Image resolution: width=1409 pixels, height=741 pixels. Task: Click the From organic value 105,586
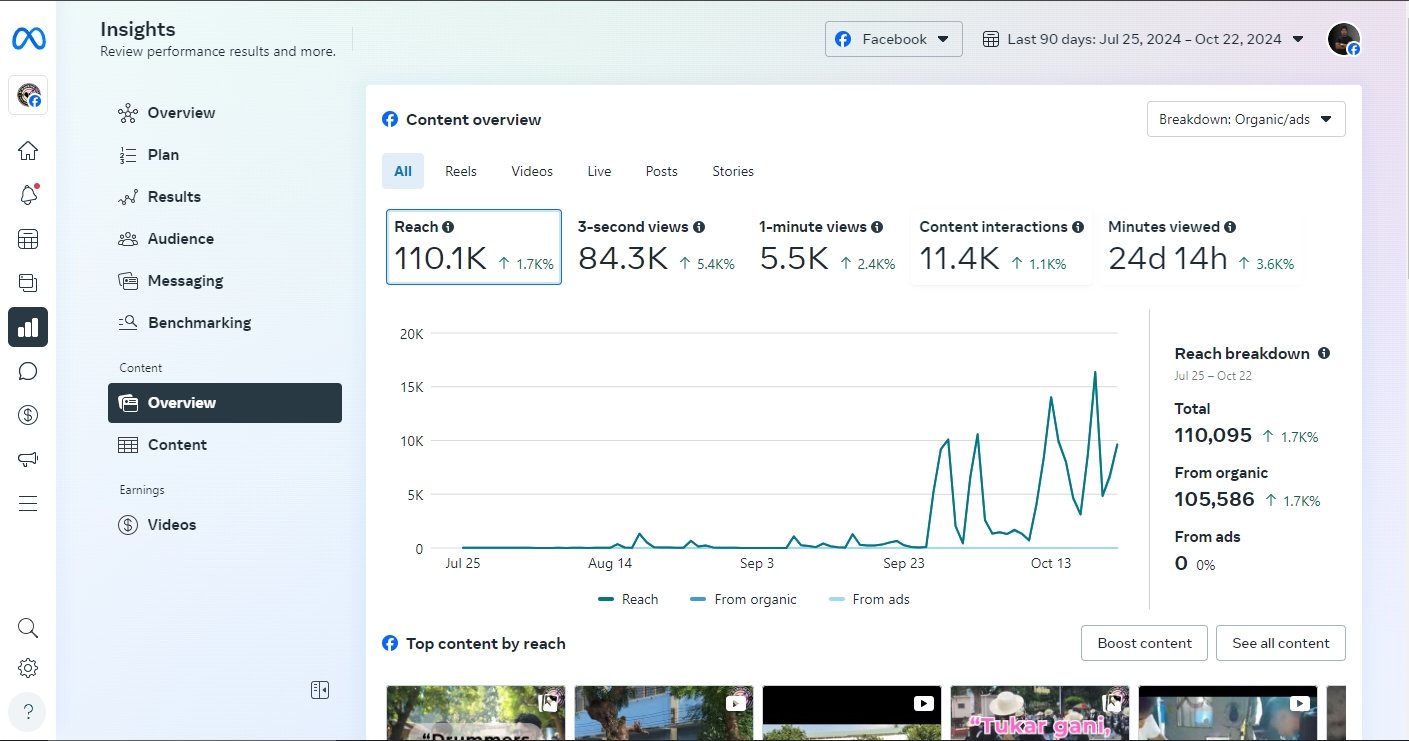pos(1214,499)
